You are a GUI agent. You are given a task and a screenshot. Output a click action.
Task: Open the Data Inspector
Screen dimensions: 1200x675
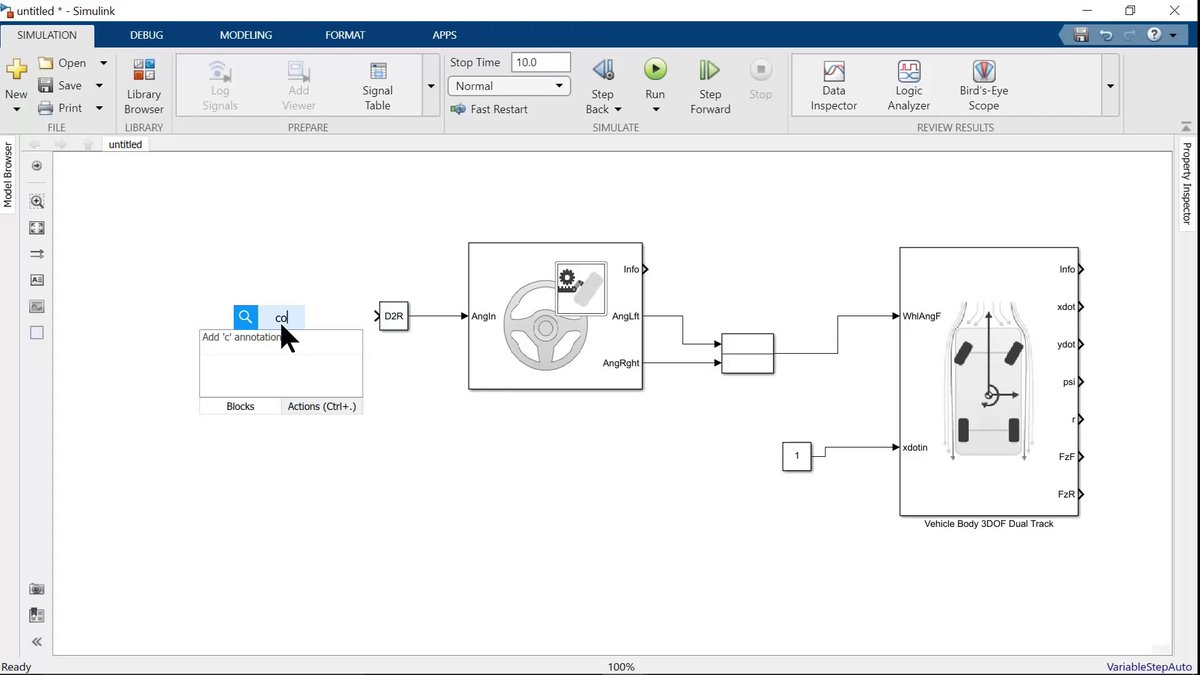[834, 86]
